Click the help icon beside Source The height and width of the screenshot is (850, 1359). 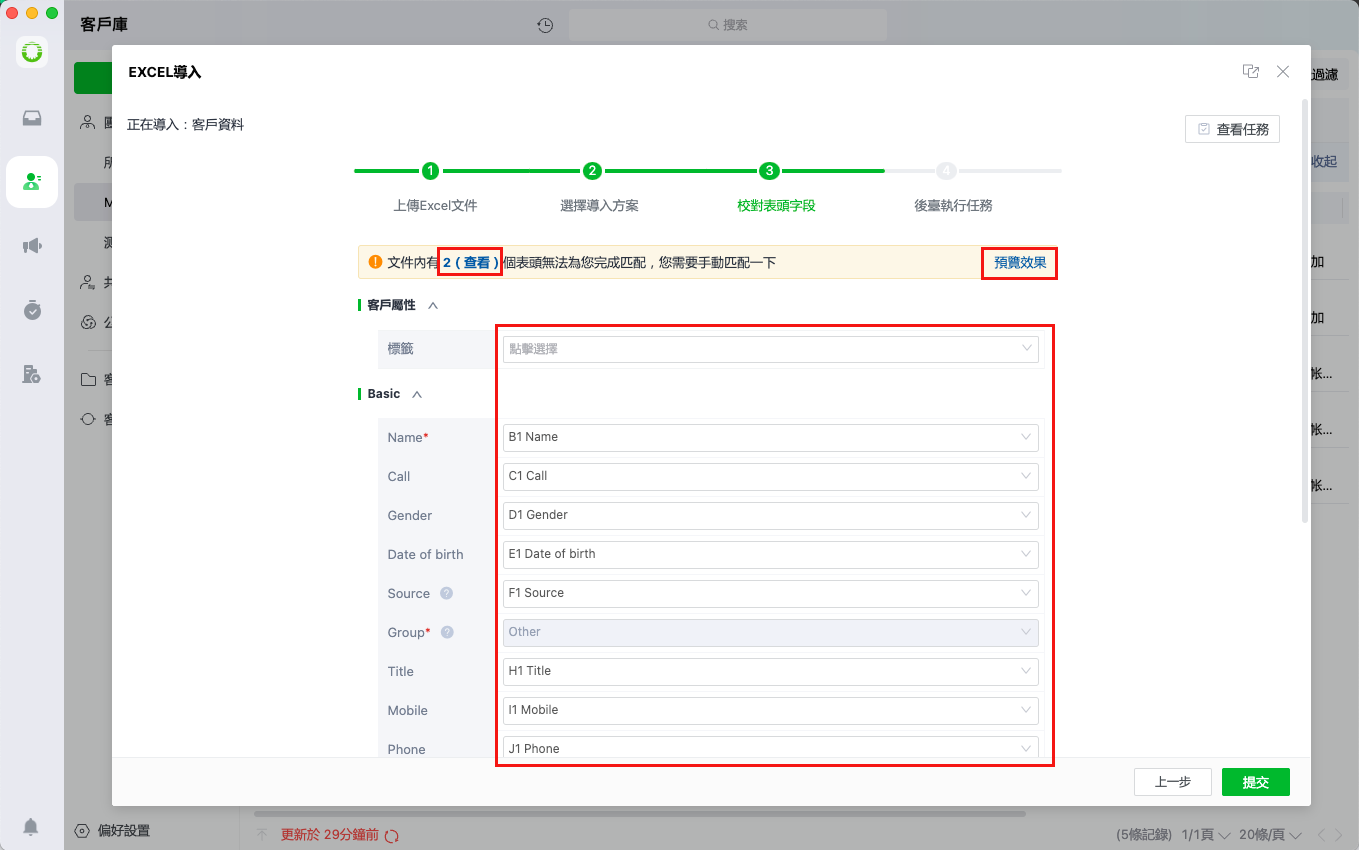coord(447,593)
